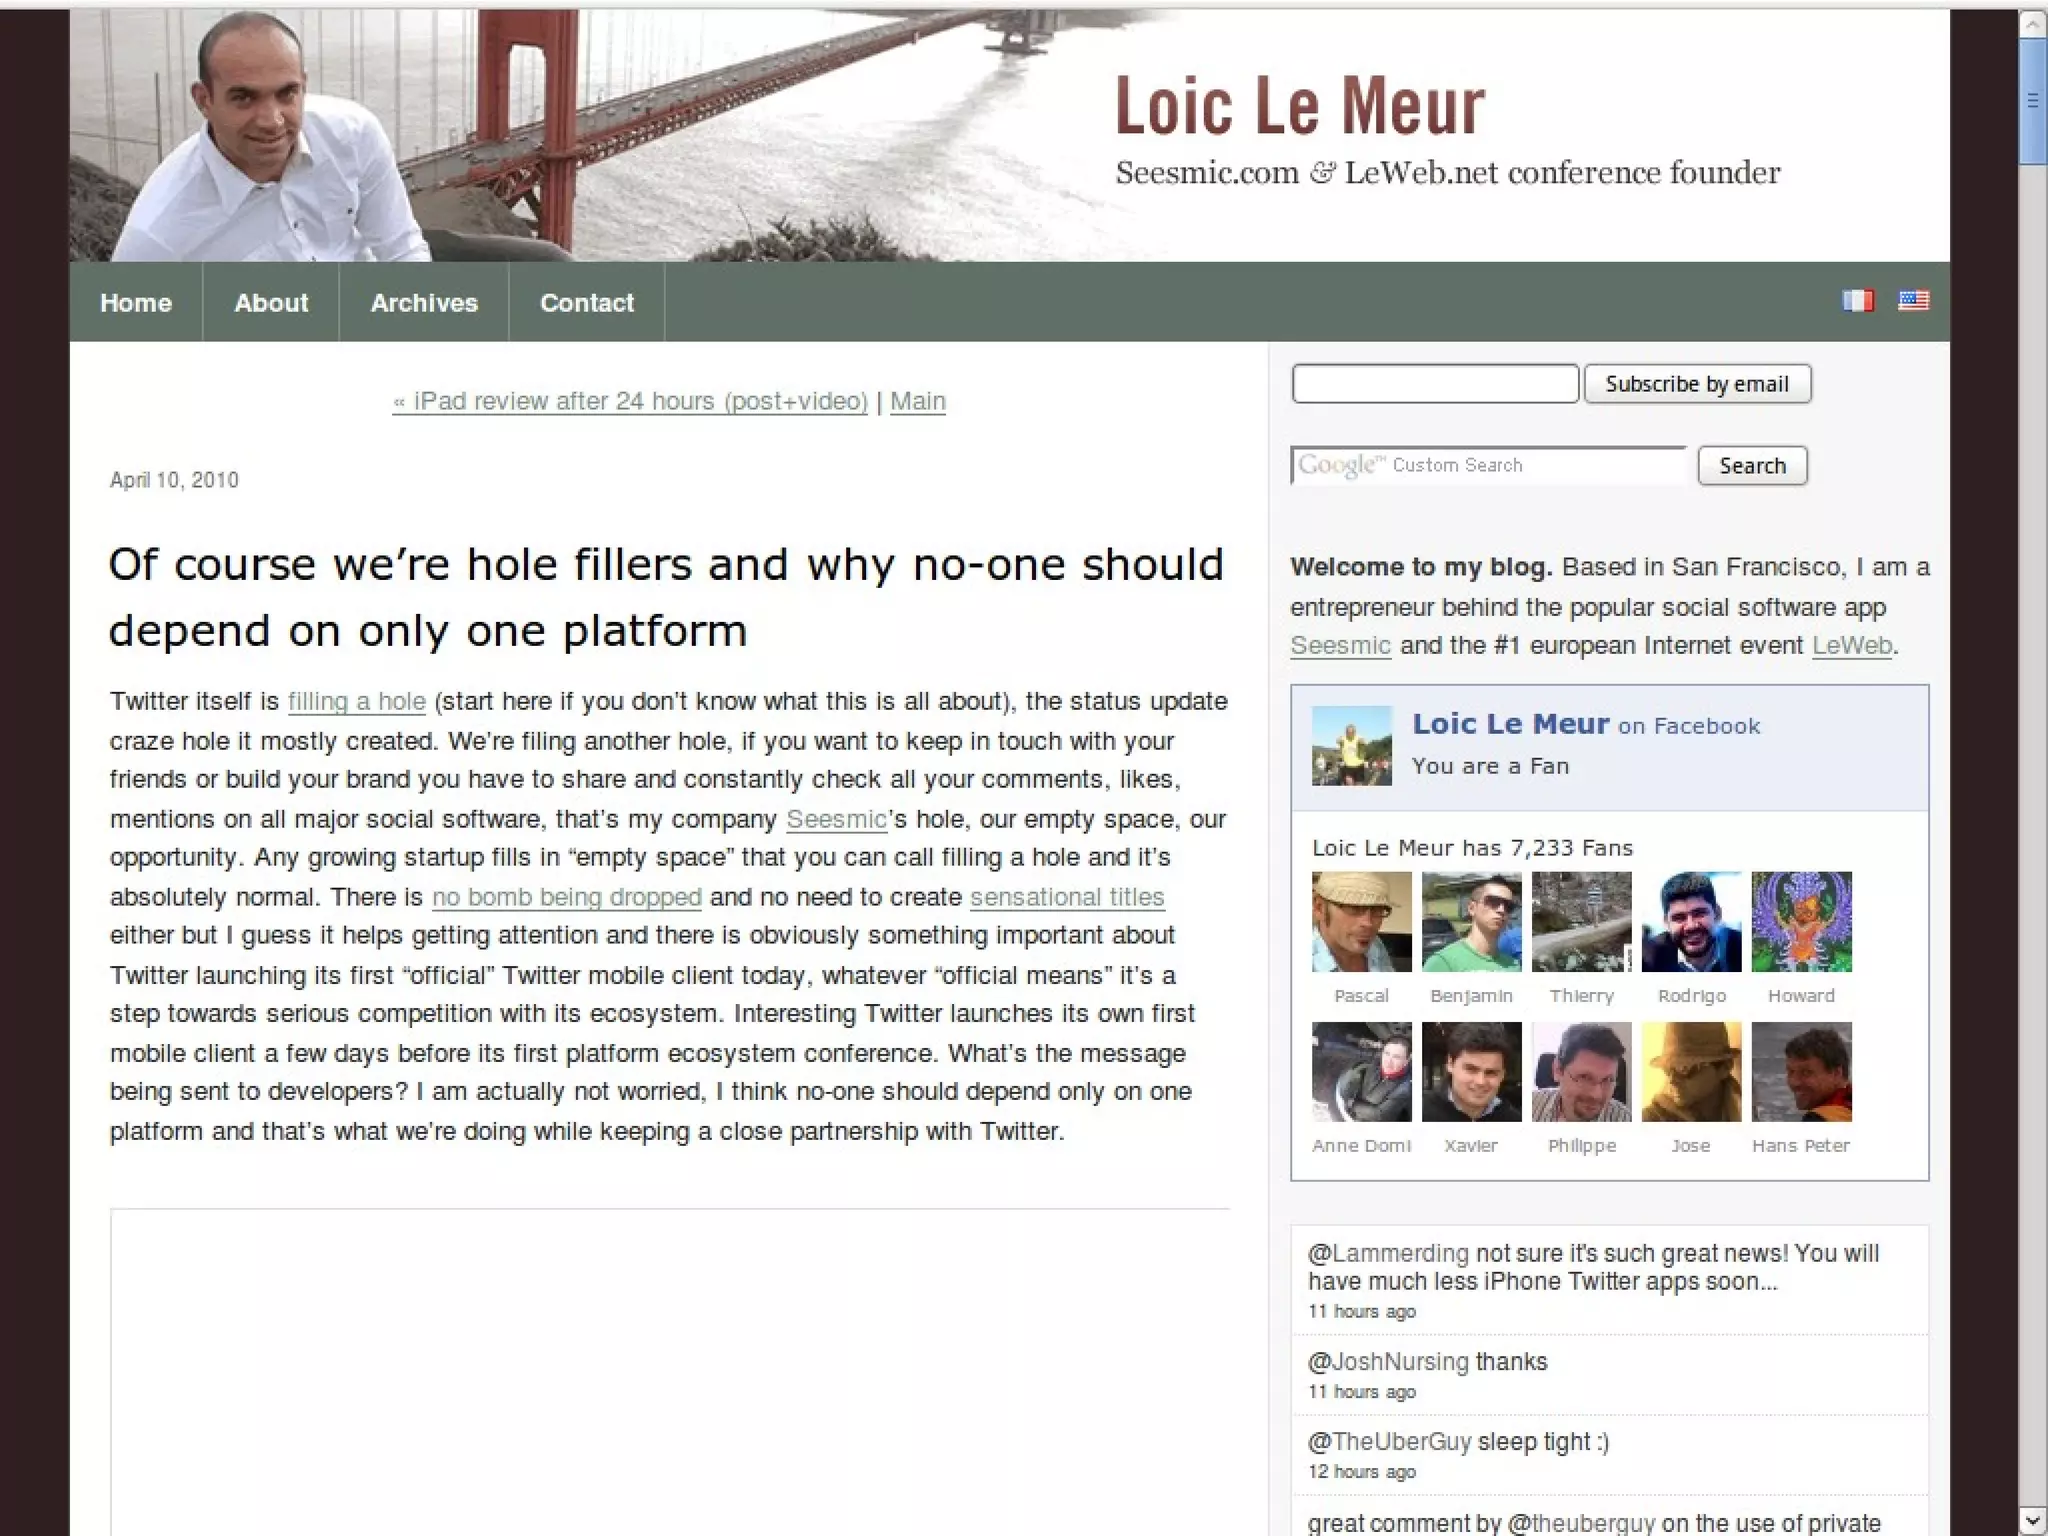
Task: Click the scrollbar up arrow
Action: (2032, 24)
